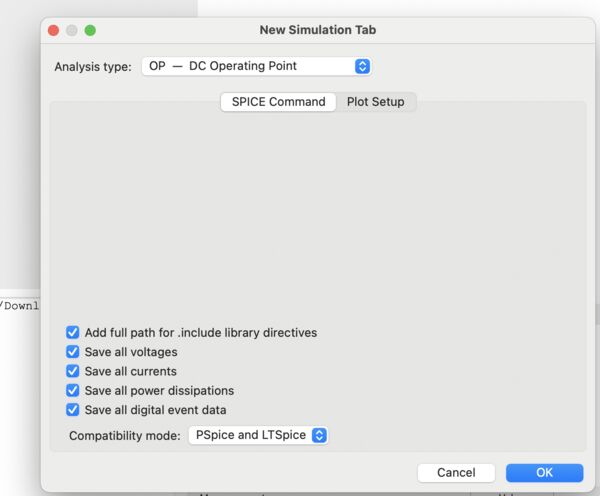Viewport: 600px width, 496px height.
Task: Click the empty SPICE command panel area
Action: (318, 210)
